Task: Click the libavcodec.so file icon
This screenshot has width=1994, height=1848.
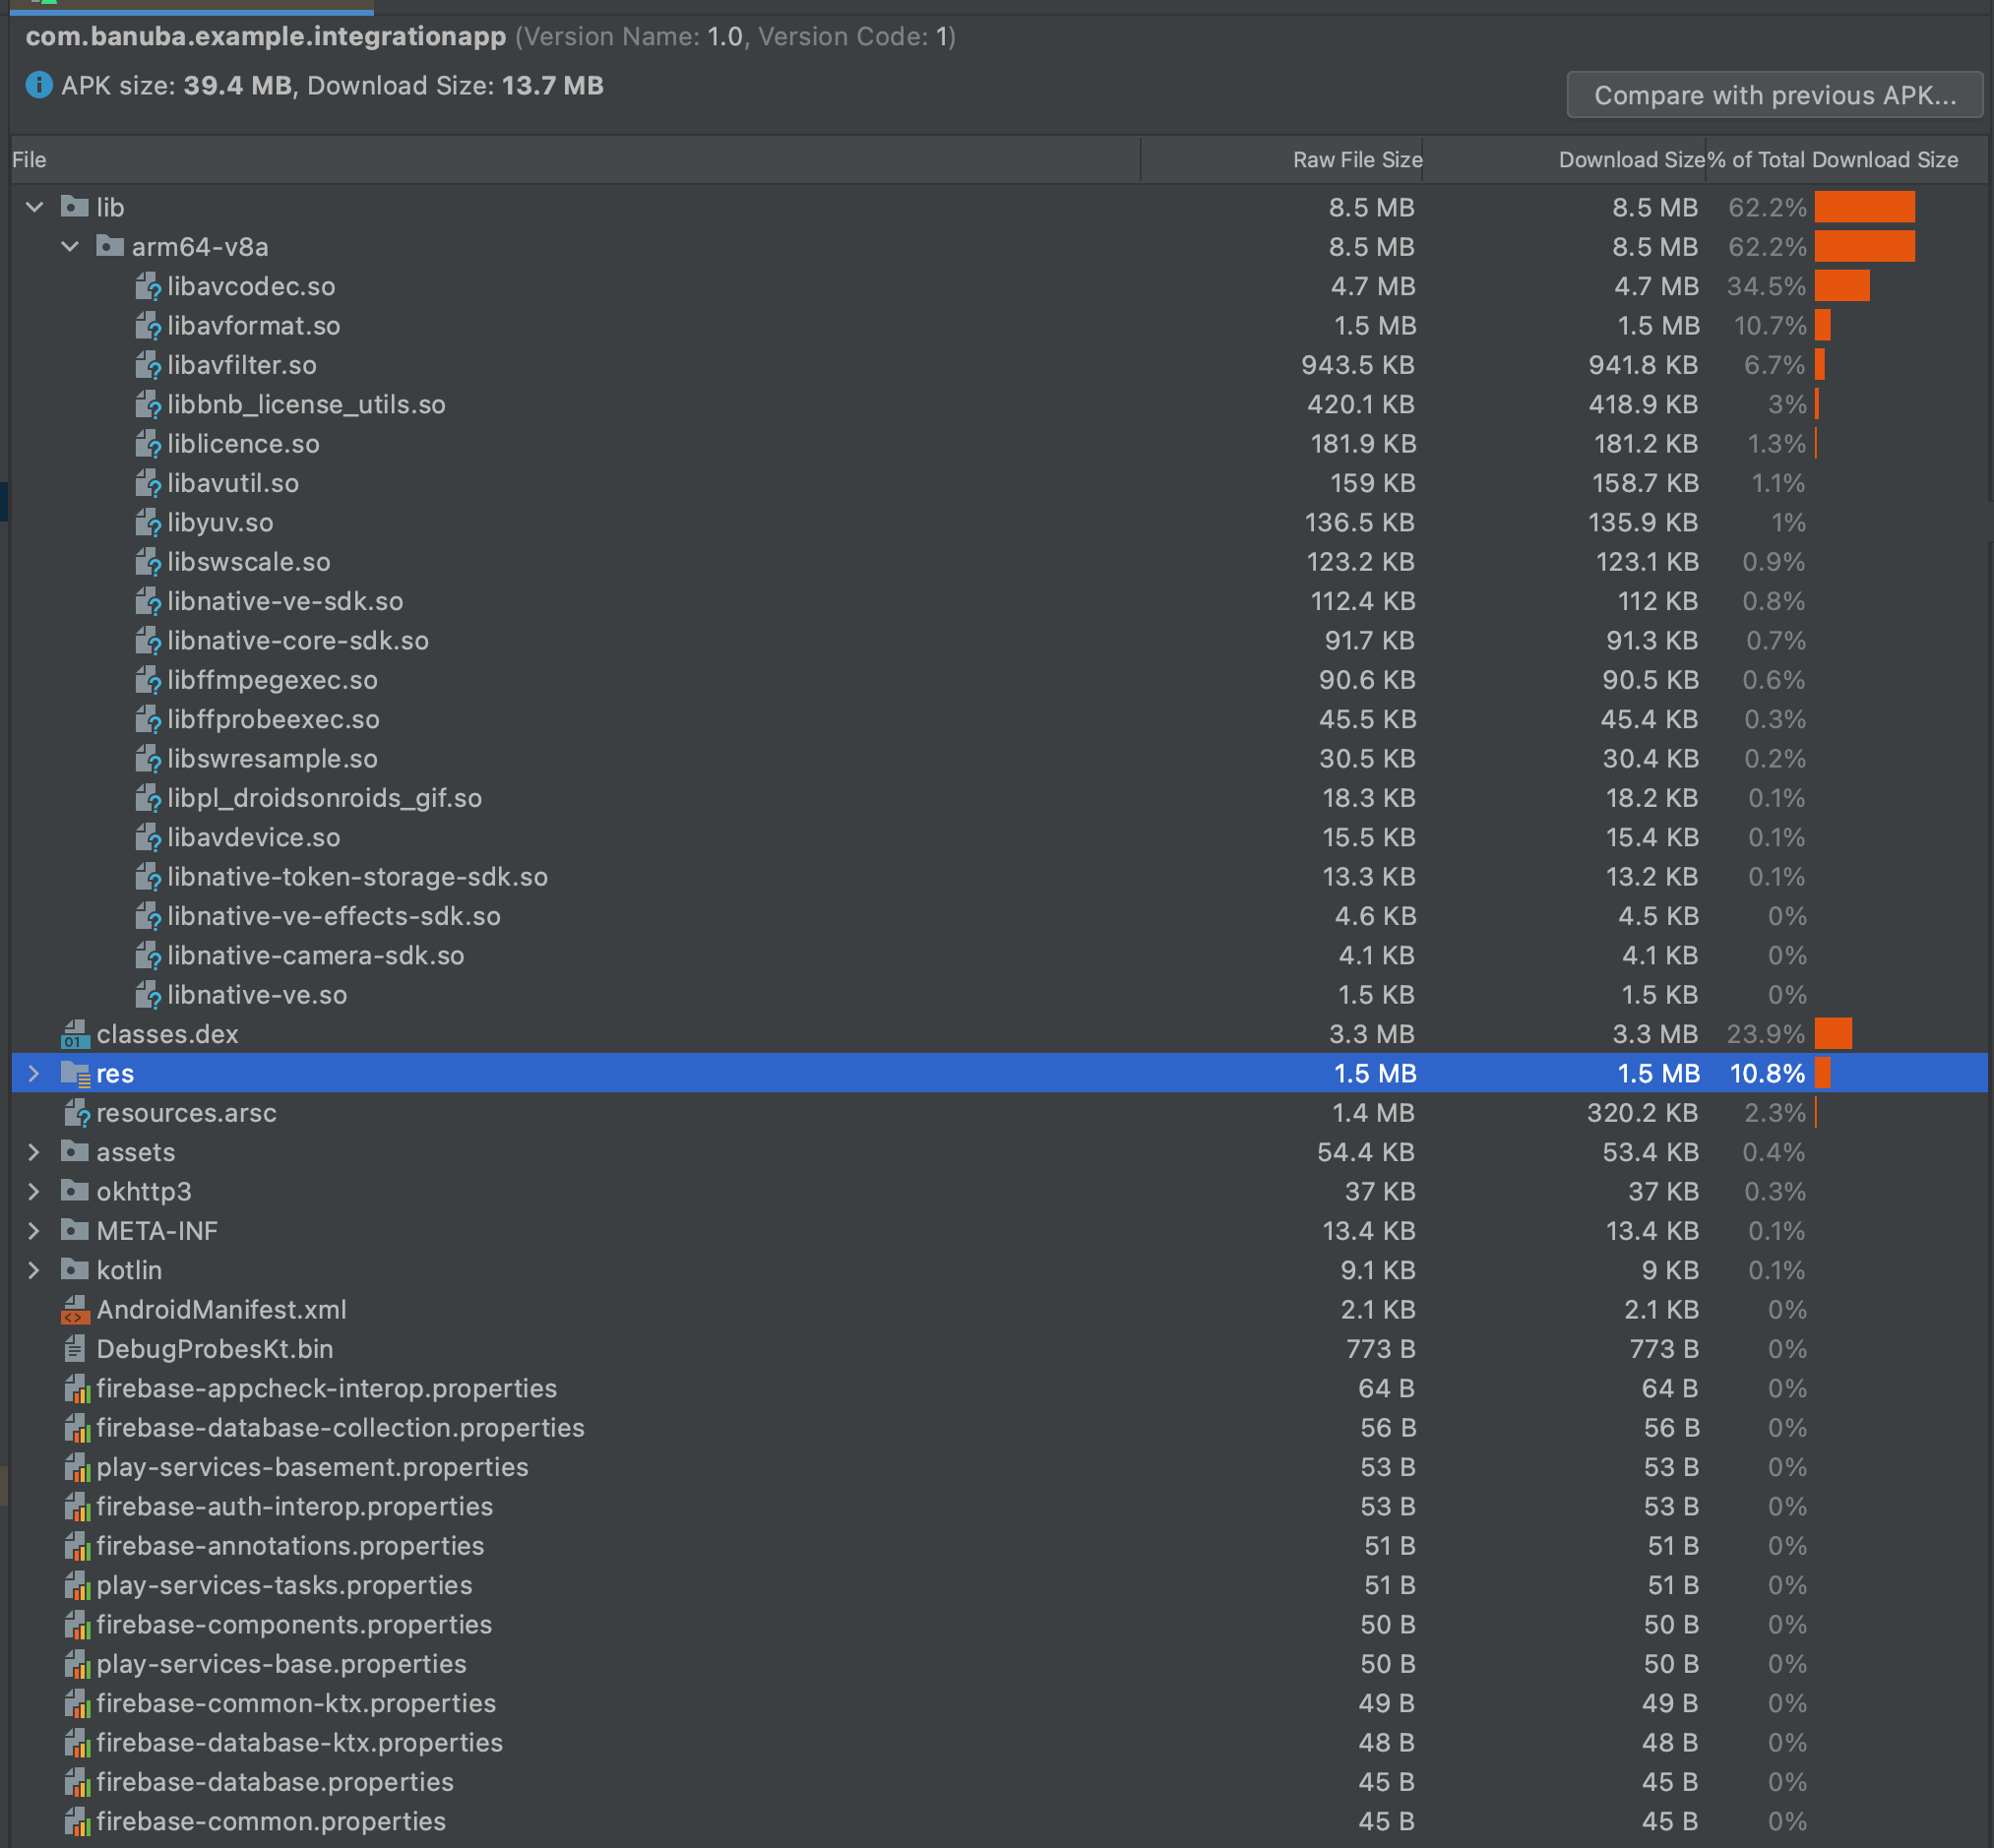Action: 148,286
